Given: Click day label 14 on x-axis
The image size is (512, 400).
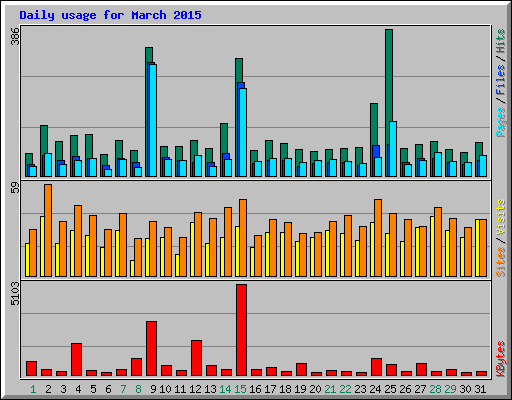Looking at the screenshot, I should (225, 389).
